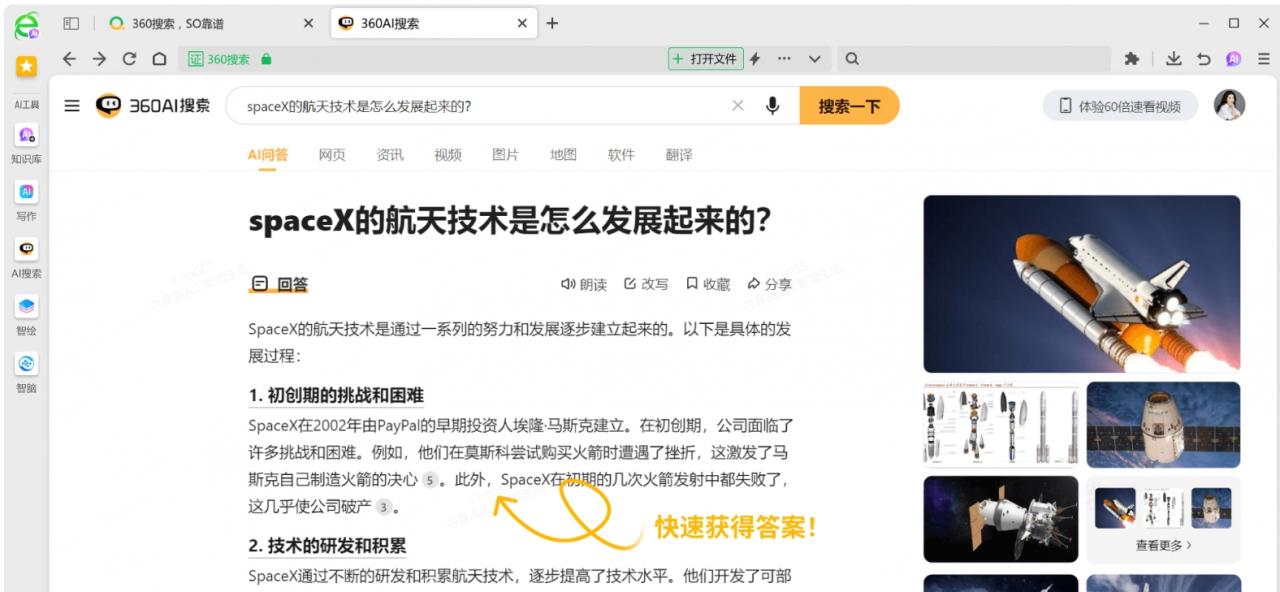The height and width of the screenshot is (592, 1280).
Task: Click citation reference number 3
Action: tap(383, 507)
